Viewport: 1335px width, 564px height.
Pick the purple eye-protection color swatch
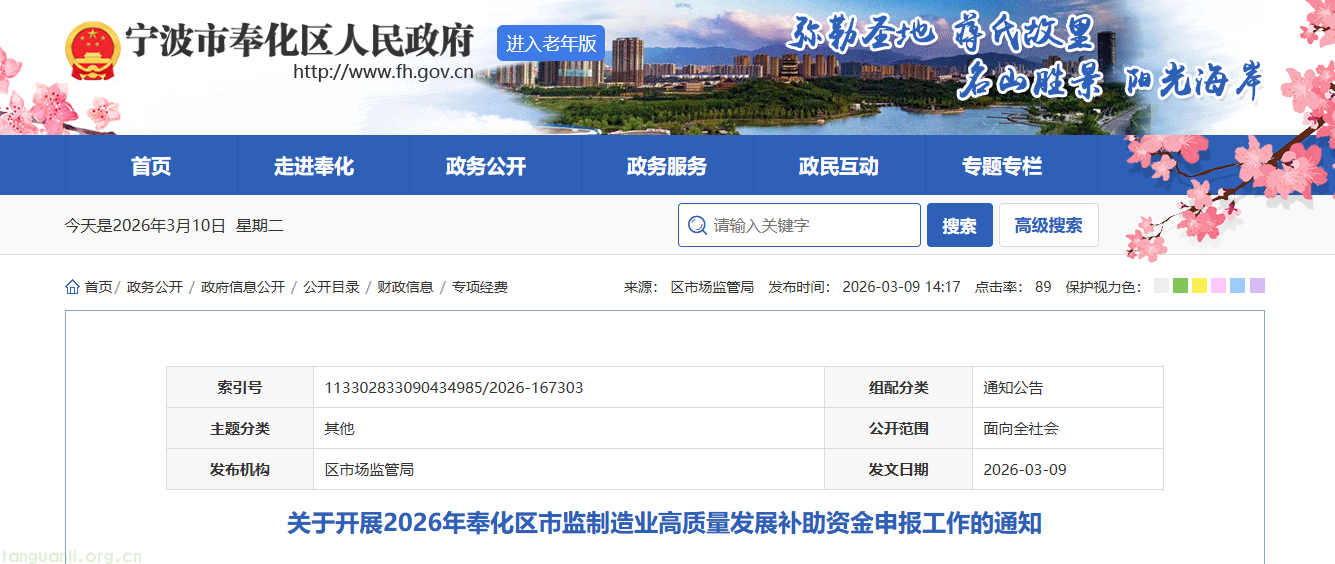[x=1257, y=286]
